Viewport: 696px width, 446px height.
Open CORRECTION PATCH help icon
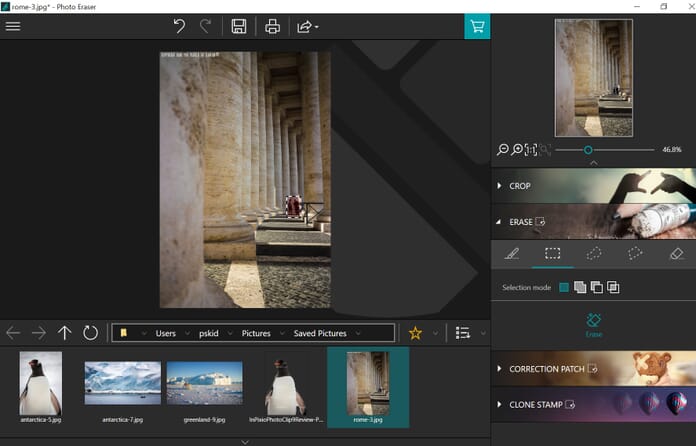(x=593, y=368)
